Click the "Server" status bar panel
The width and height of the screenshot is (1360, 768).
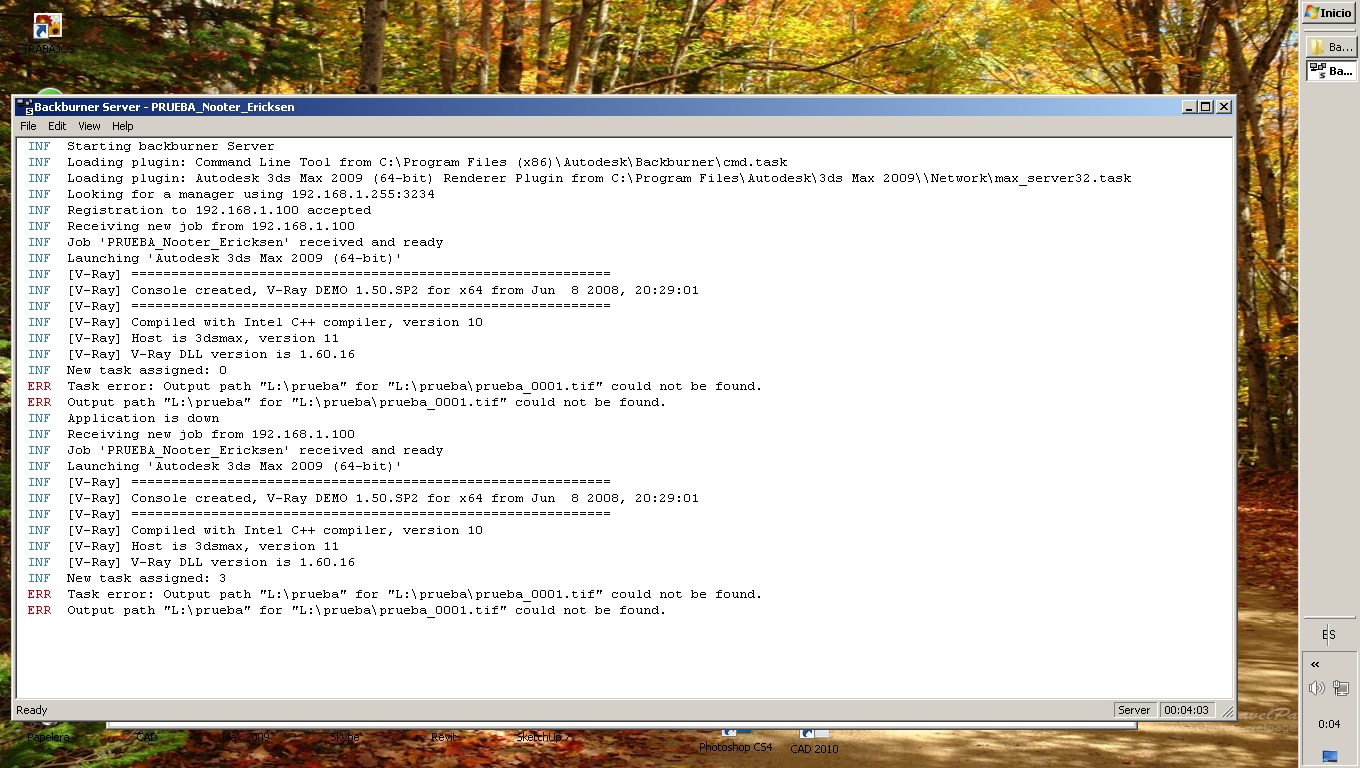pos(1134,710)
